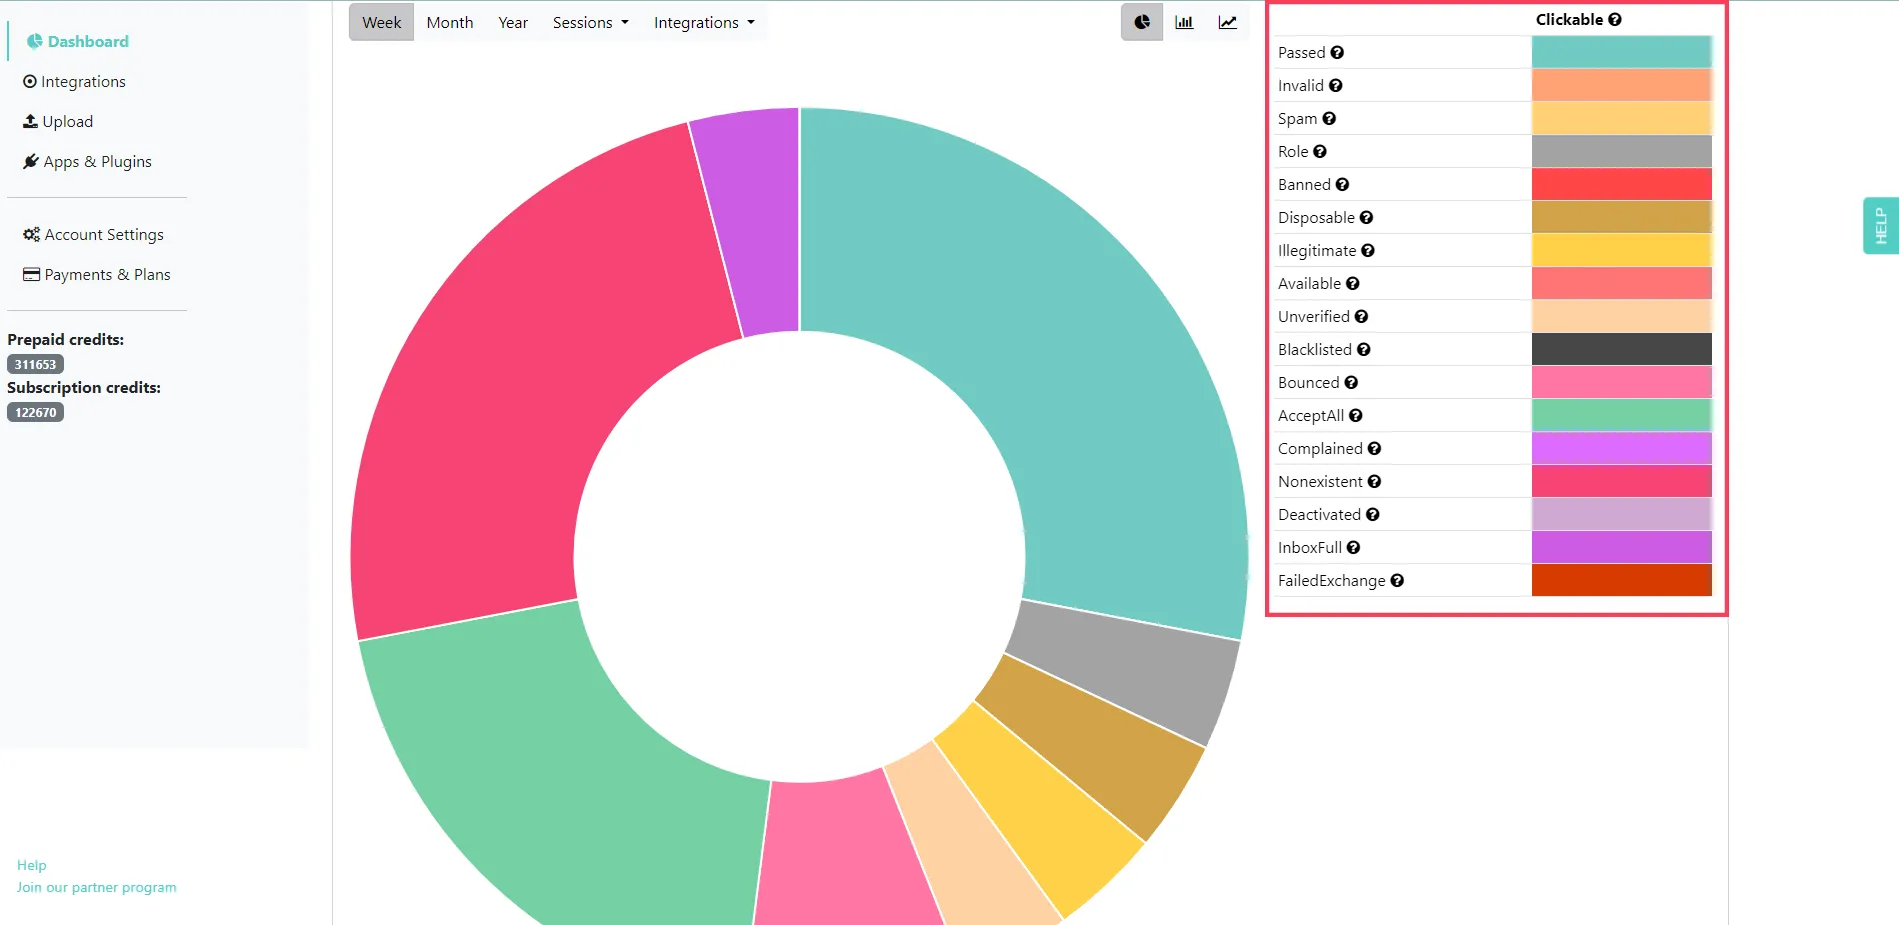This screenshot has width=1899, height=925.
Task: Click the question mark beside Passed
Action: pos(1337,53)
